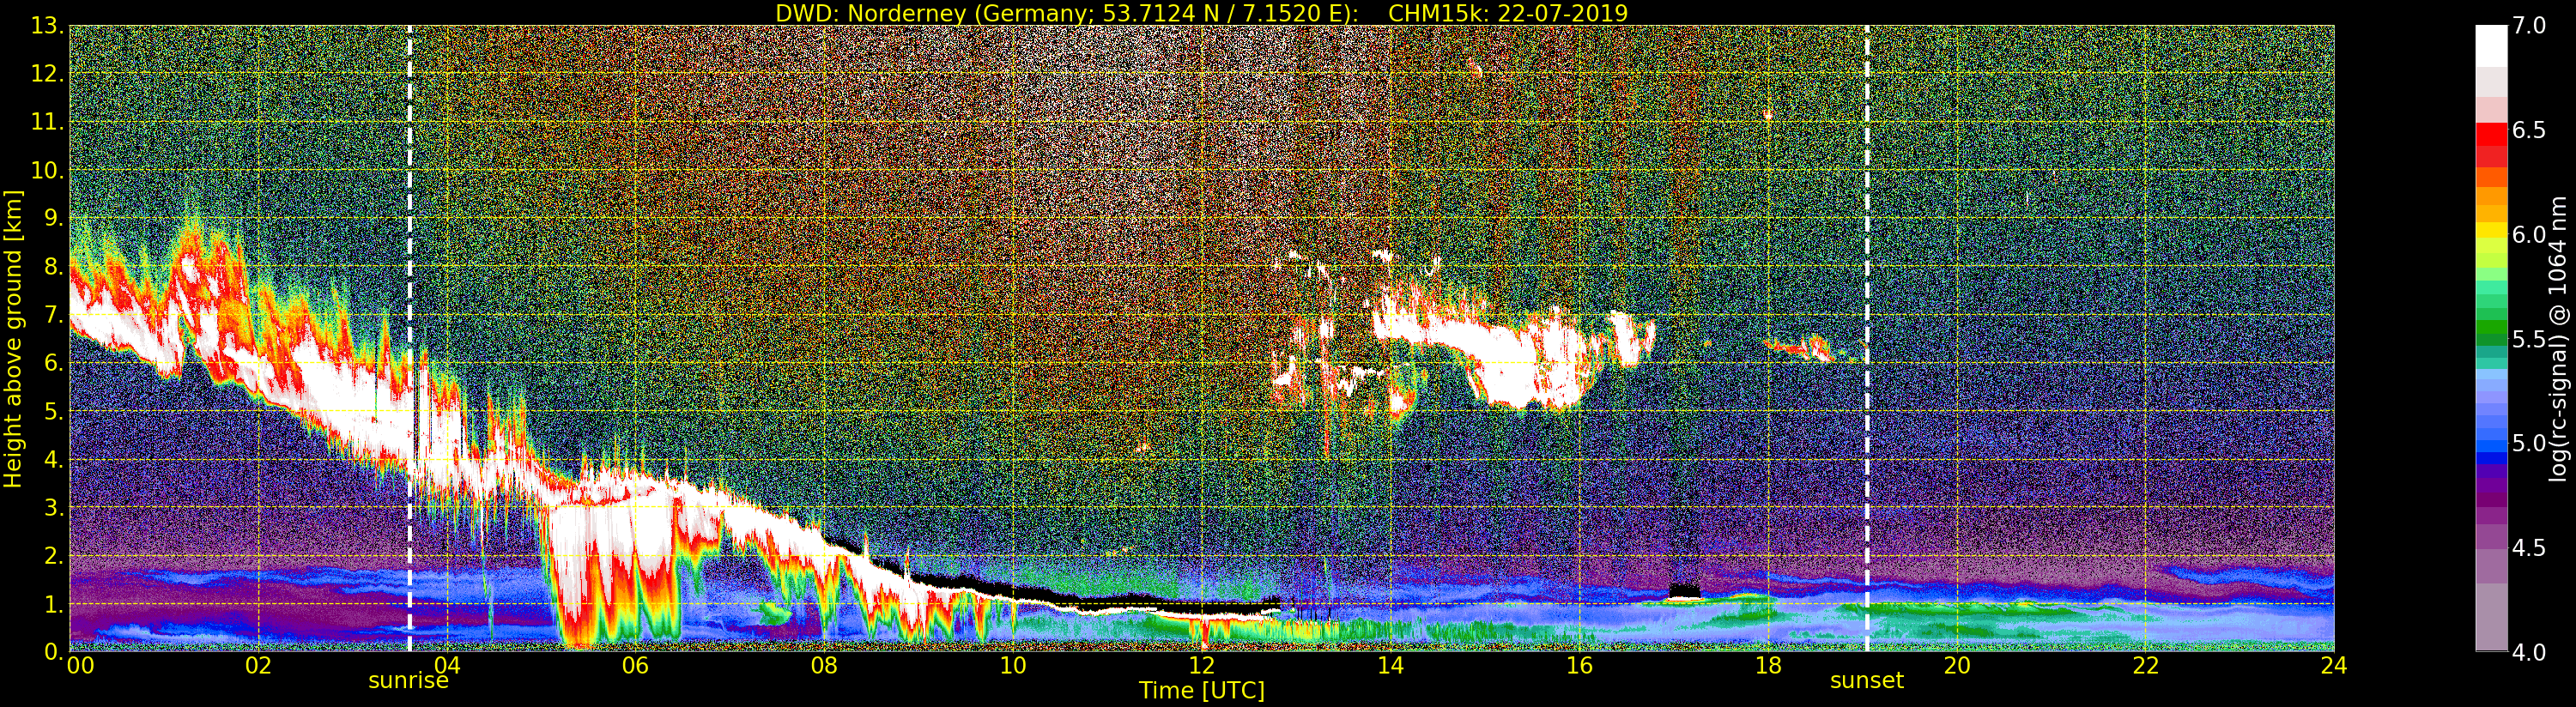Click the time axis tick label '22'
The width and height of the screenshot is (2576, 707).
tap(2145, 666)
